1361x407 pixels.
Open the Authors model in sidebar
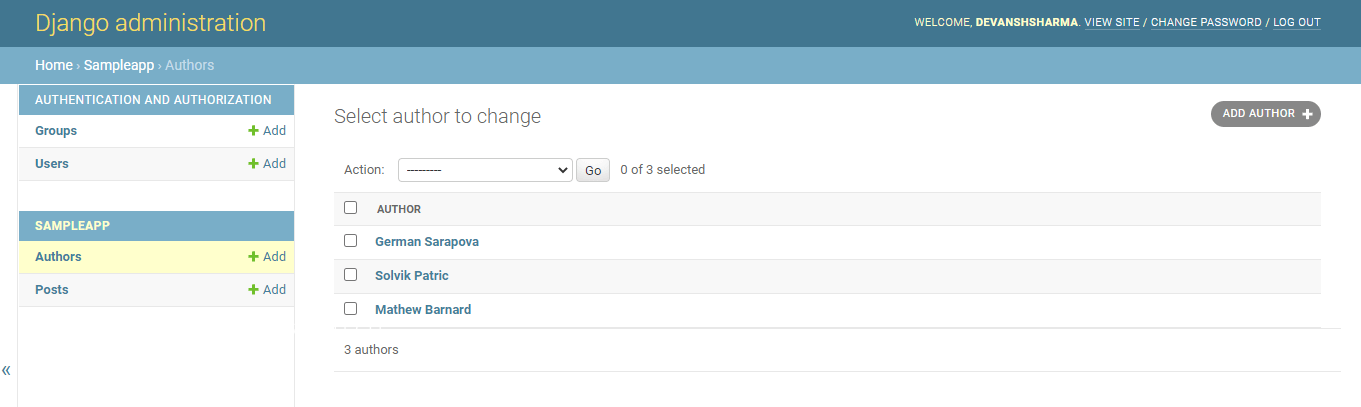click(58, 257)
